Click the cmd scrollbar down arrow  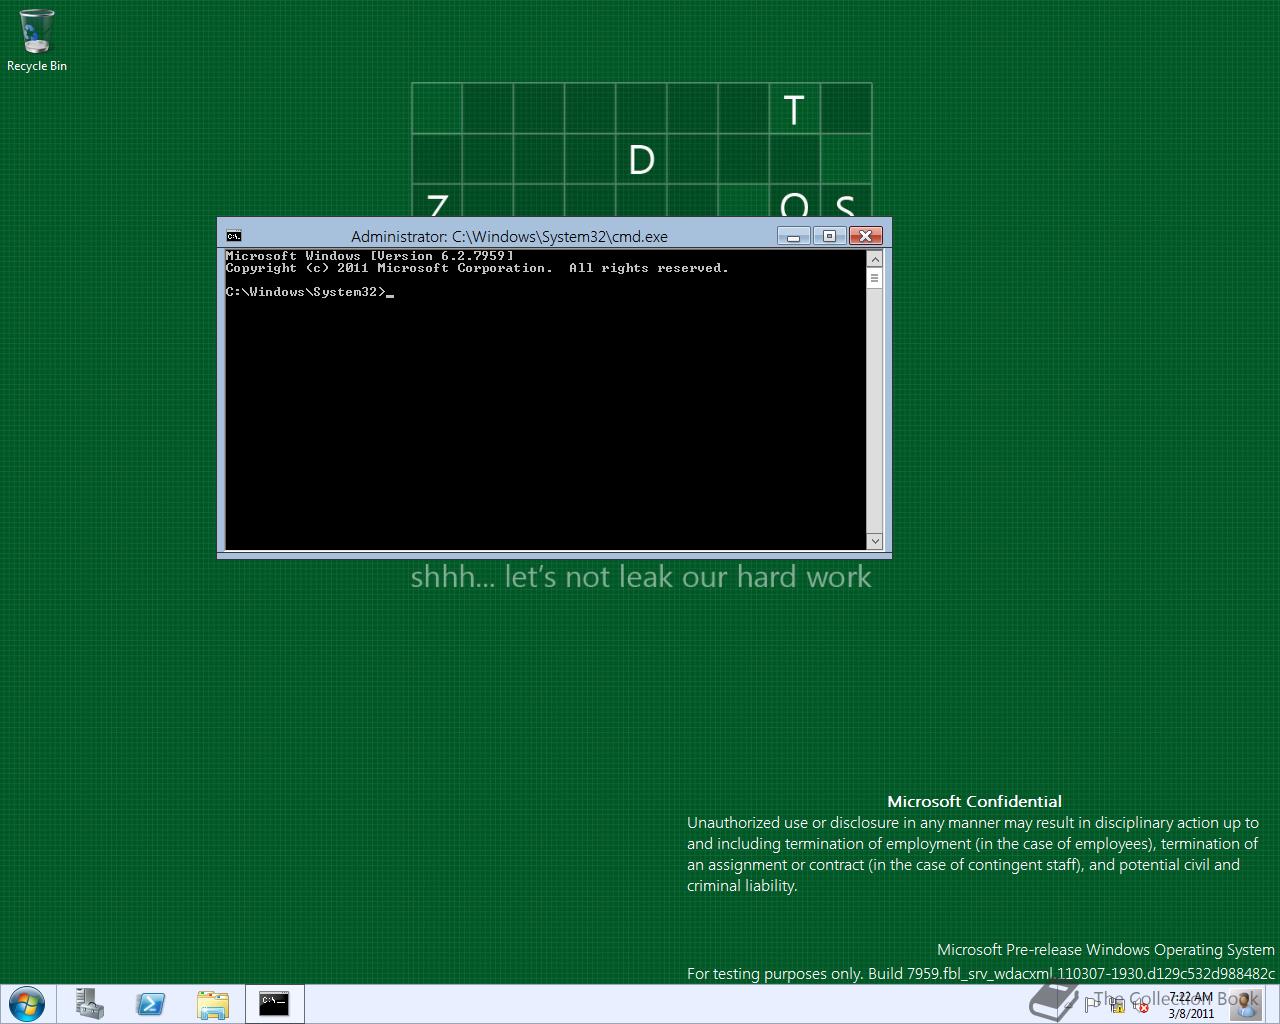pos(875,541)
